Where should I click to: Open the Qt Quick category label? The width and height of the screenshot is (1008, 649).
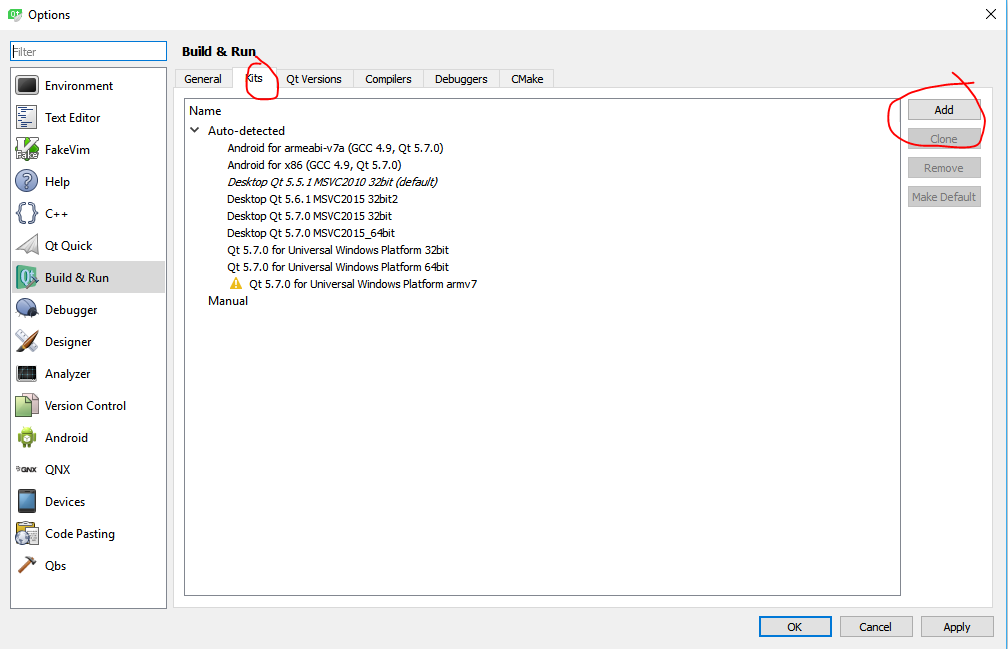point(69,245)
